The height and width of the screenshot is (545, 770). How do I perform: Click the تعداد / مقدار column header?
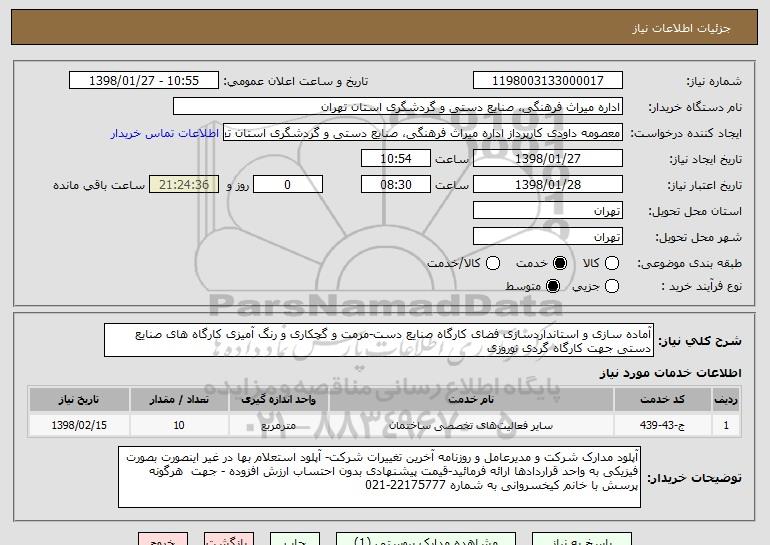(179, 400)
